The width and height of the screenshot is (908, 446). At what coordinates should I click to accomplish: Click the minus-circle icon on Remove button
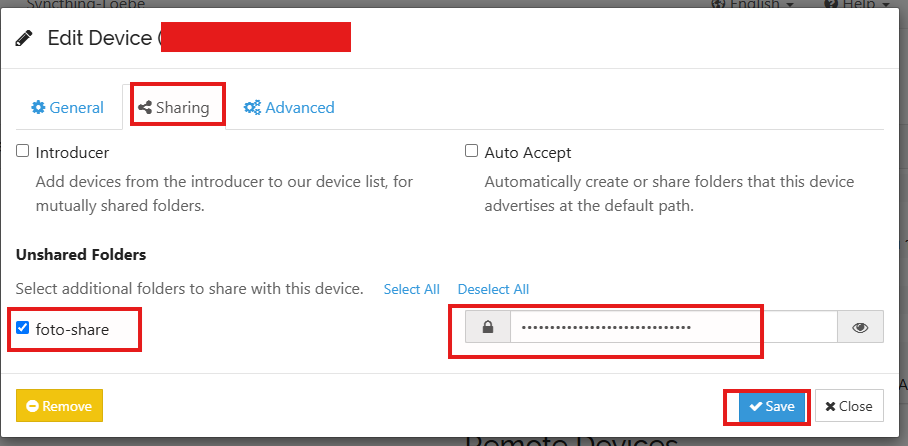[x=32, y=406]
